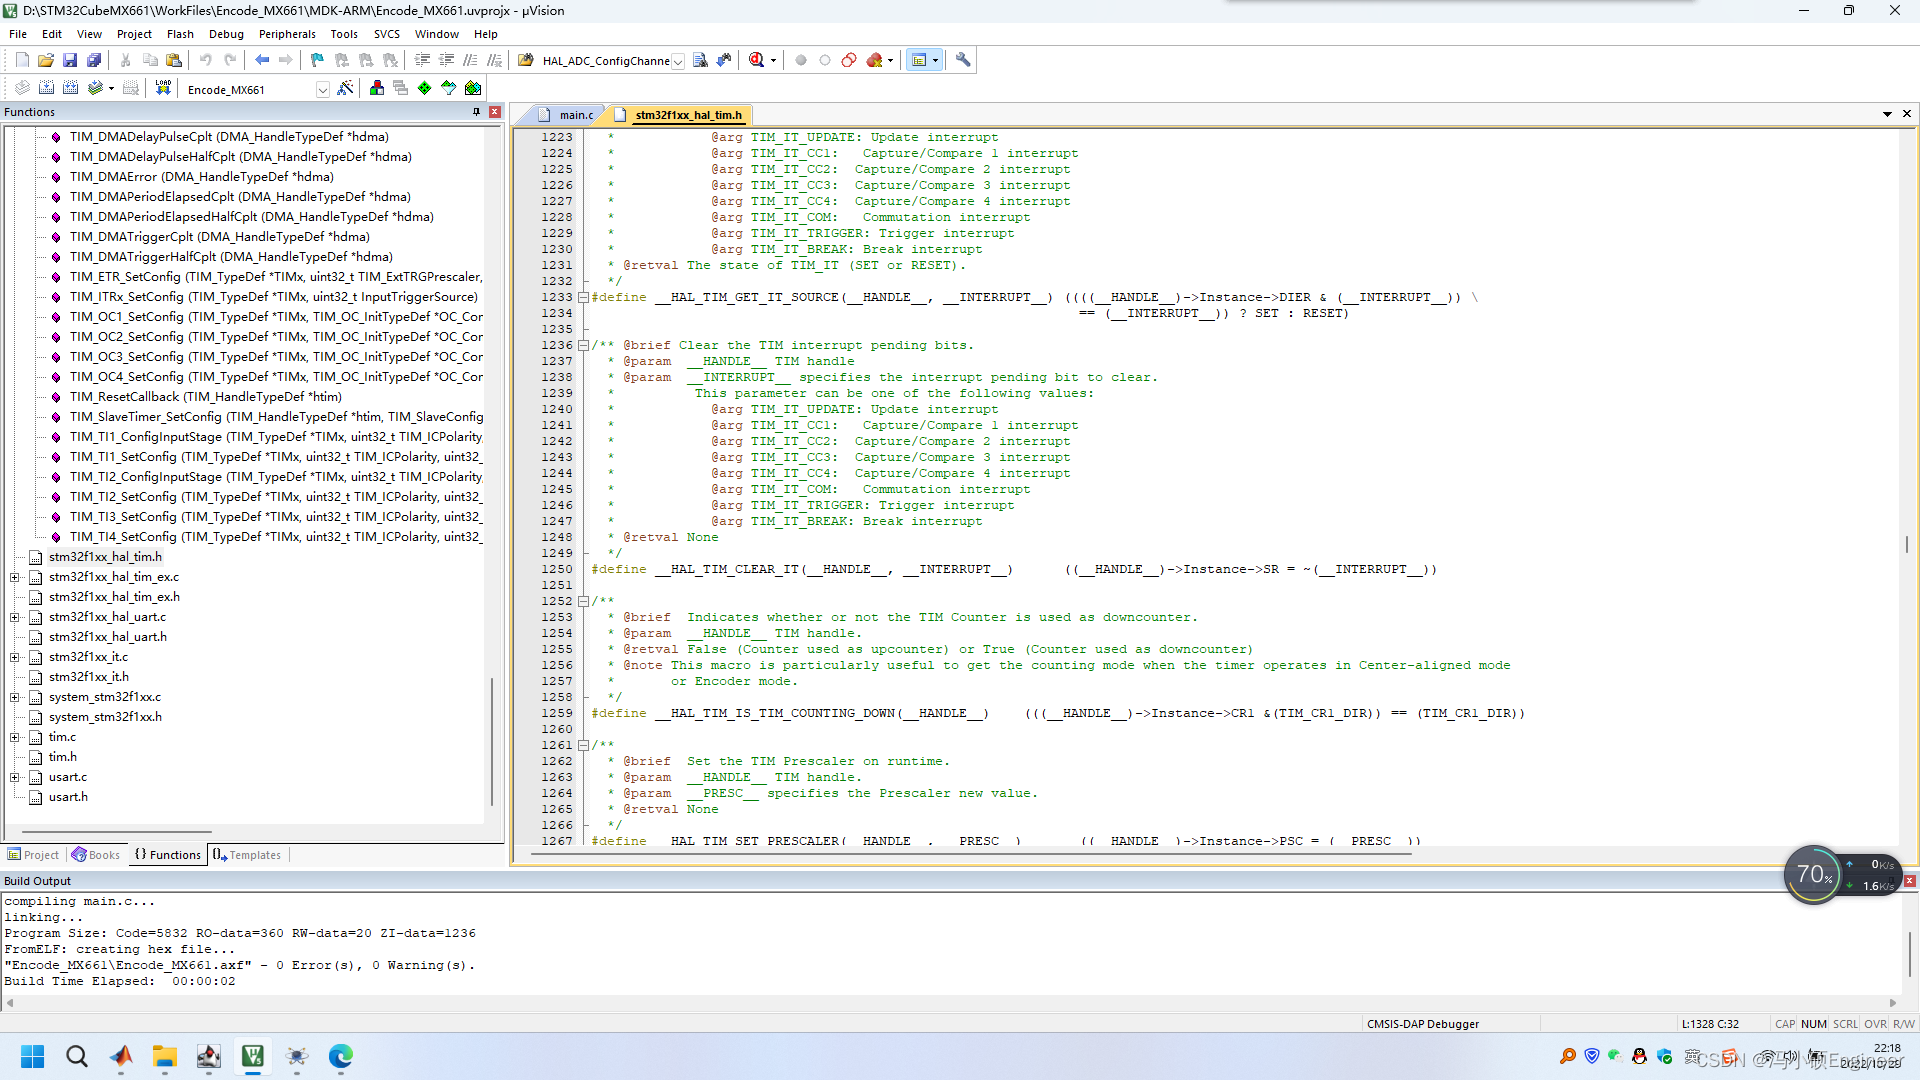Viewport: 1920px width, 1080px height.
Task: Pin the Functions panel open
Action: tap(477, 111)
